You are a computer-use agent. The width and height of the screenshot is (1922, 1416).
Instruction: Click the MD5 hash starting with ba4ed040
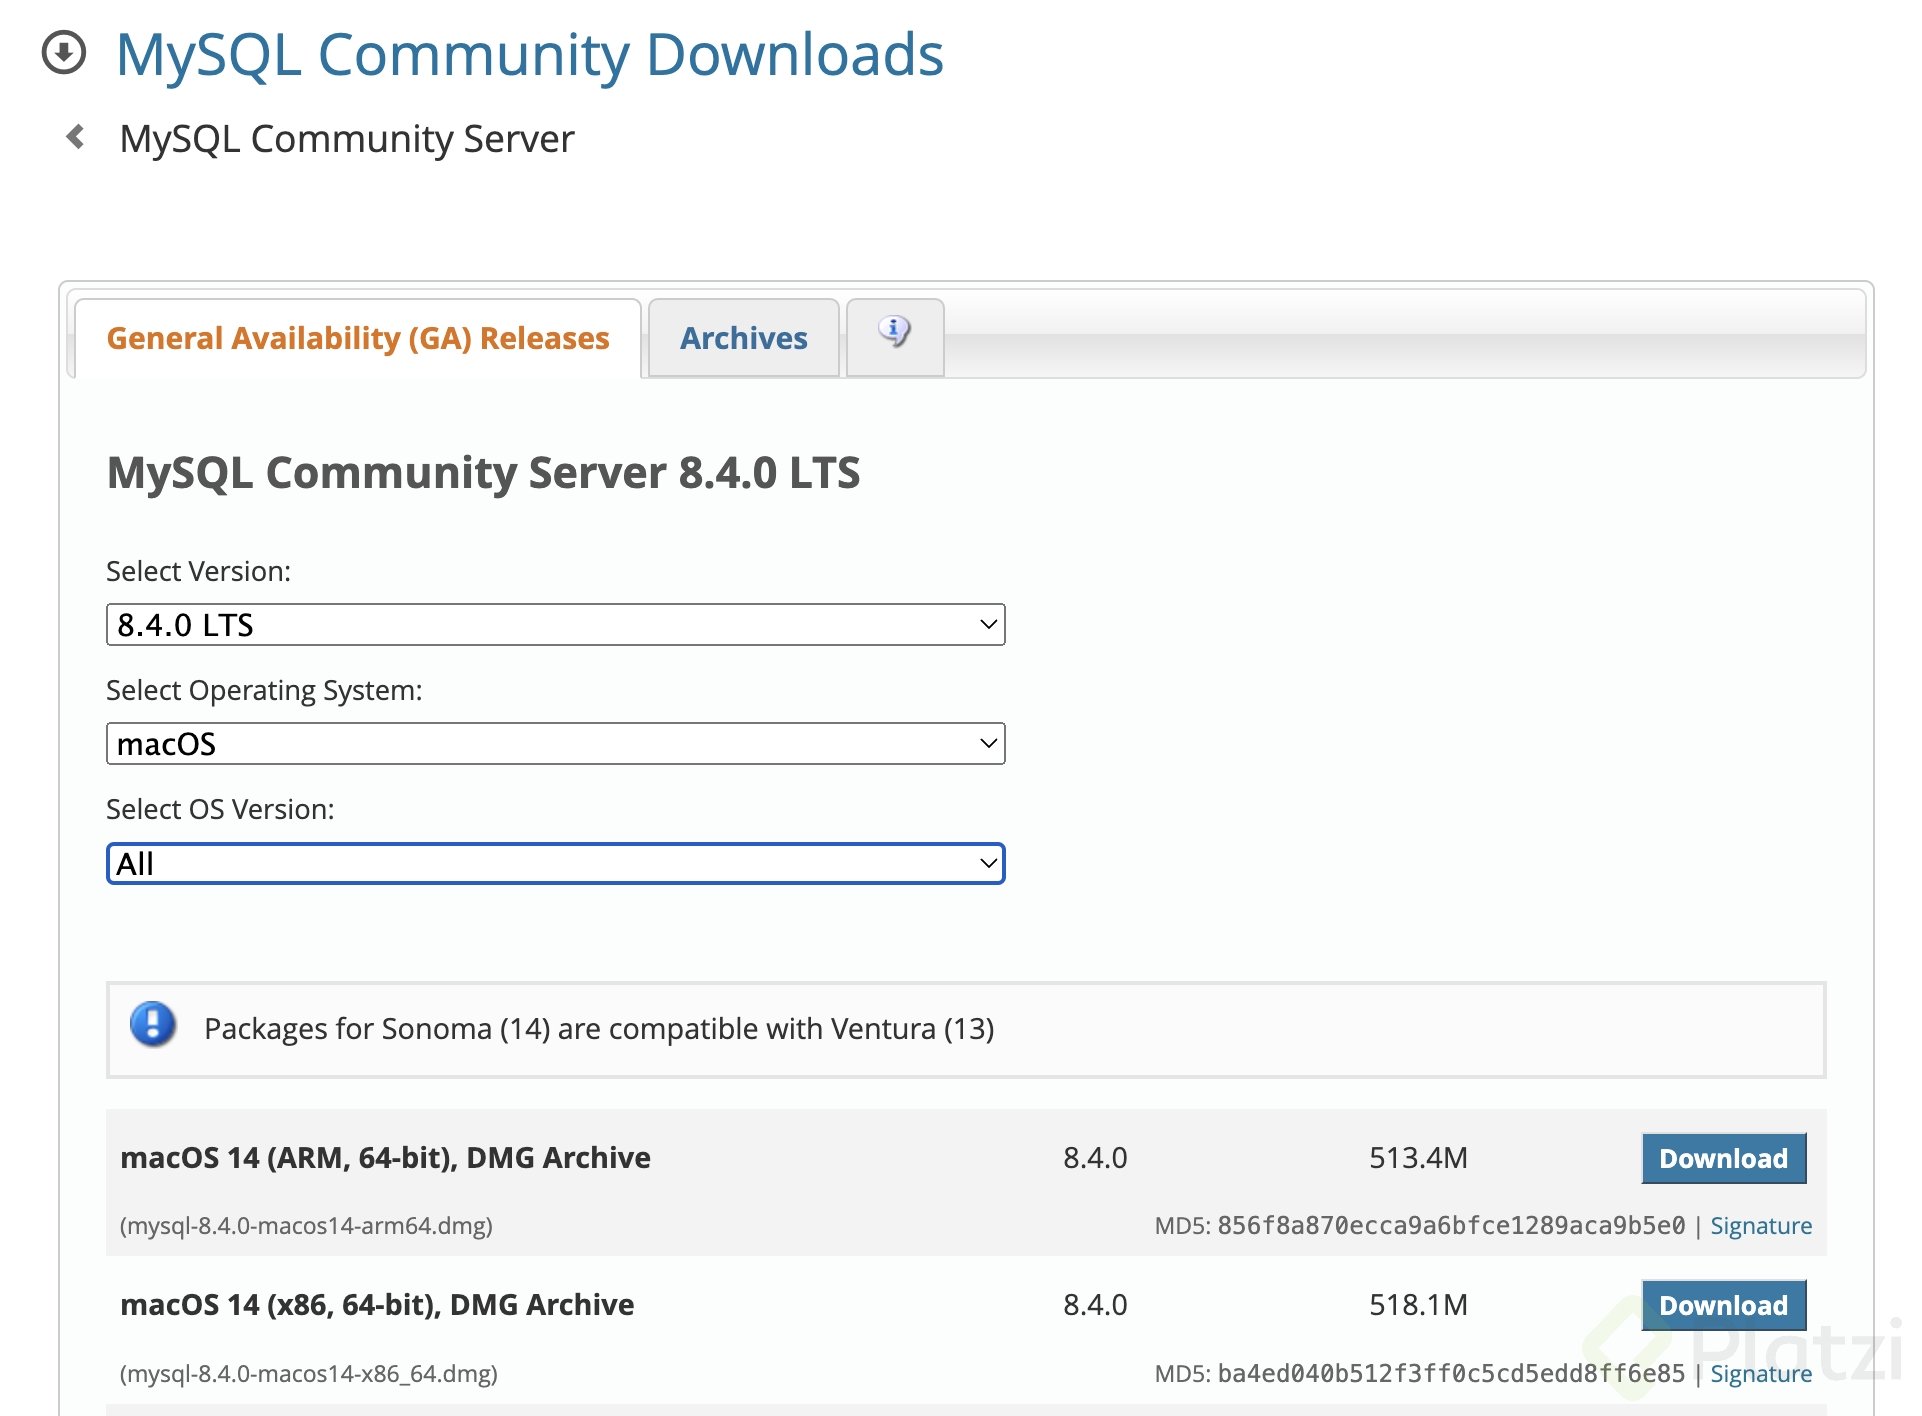pos(1451,1374)
